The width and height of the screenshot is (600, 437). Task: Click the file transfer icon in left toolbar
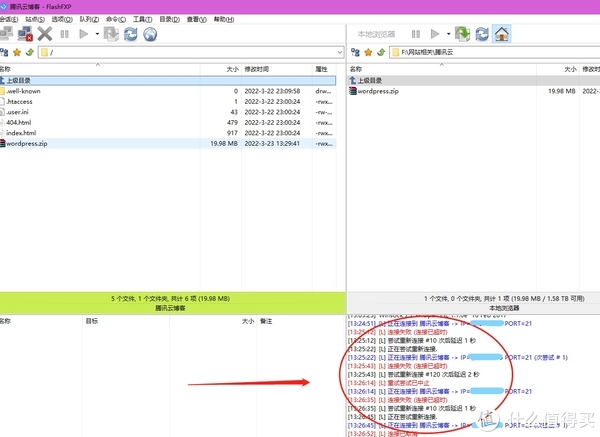click(x=111, y=34)
